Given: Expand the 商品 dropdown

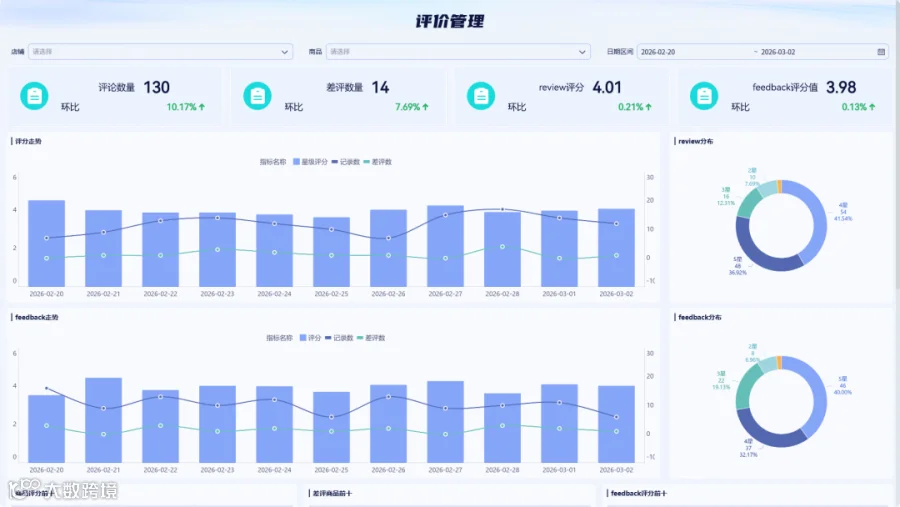Looking at the screenshot, I should (x=458, y=52).
